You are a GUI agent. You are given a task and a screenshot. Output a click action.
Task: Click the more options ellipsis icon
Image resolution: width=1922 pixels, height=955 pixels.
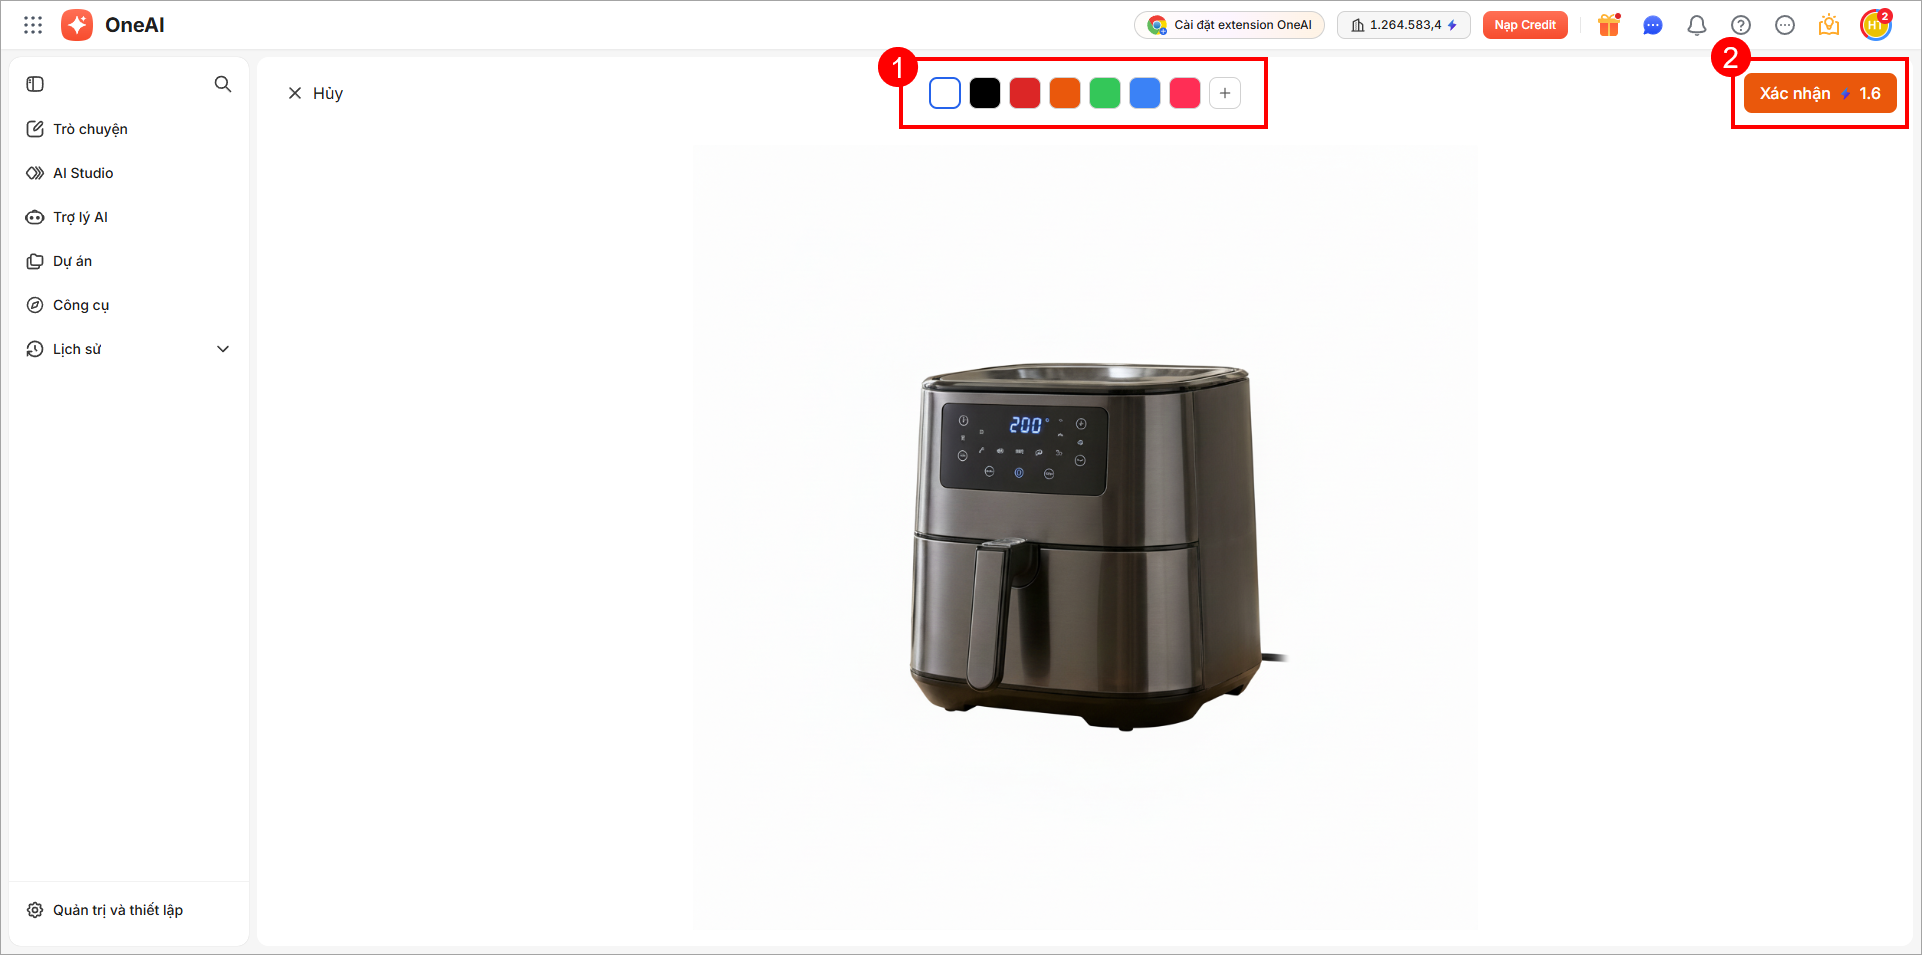click(1785, 25)
